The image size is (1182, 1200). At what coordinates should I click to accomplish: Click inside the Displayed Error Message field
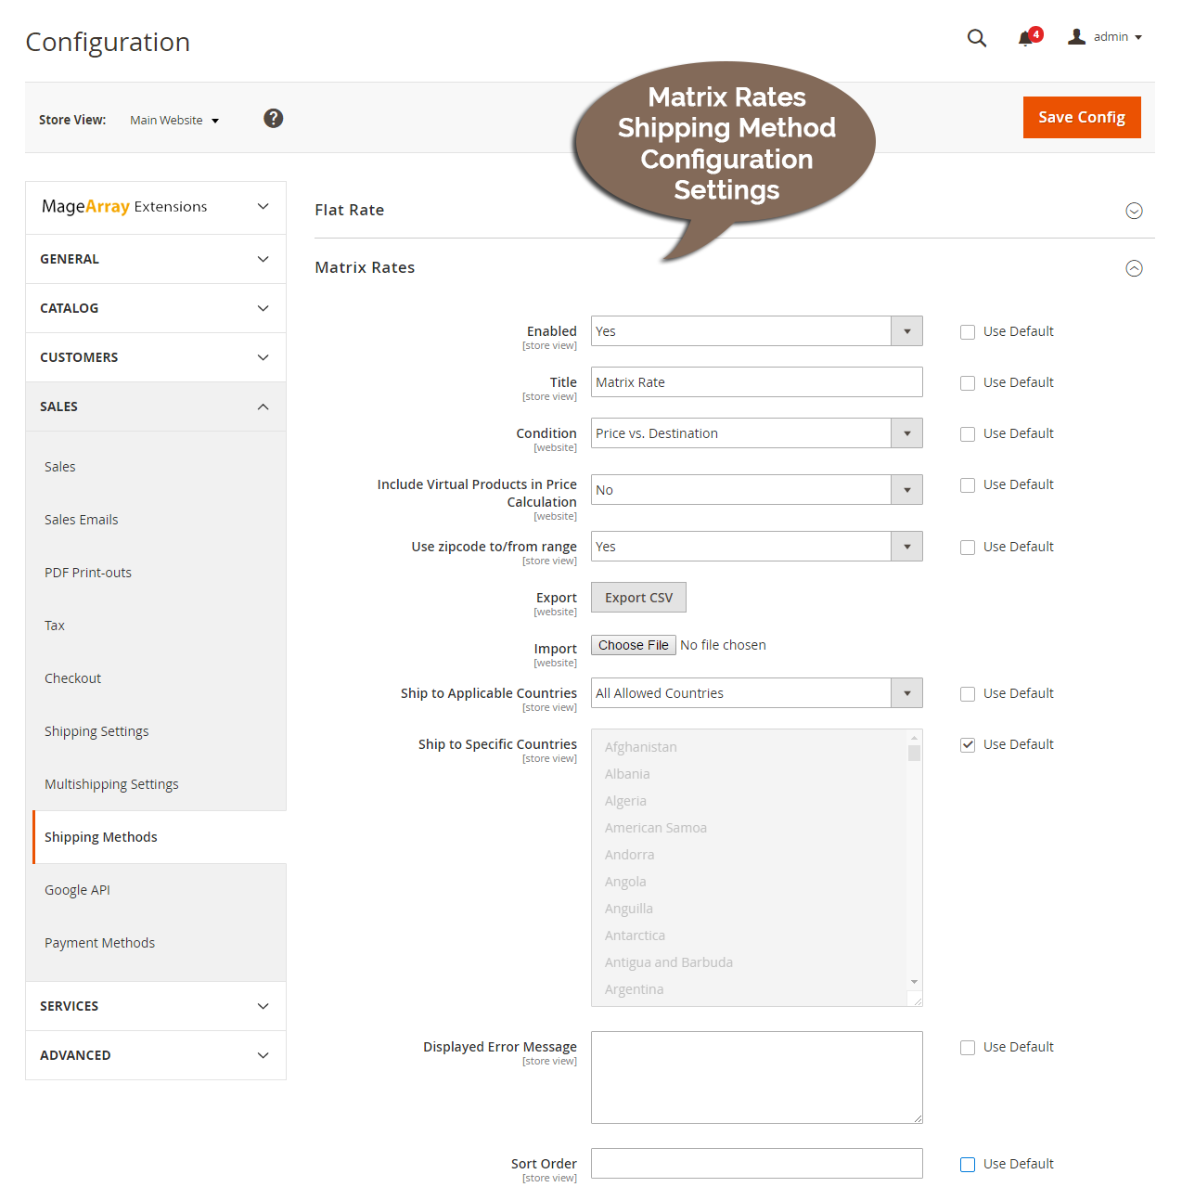pos(755,1077)
